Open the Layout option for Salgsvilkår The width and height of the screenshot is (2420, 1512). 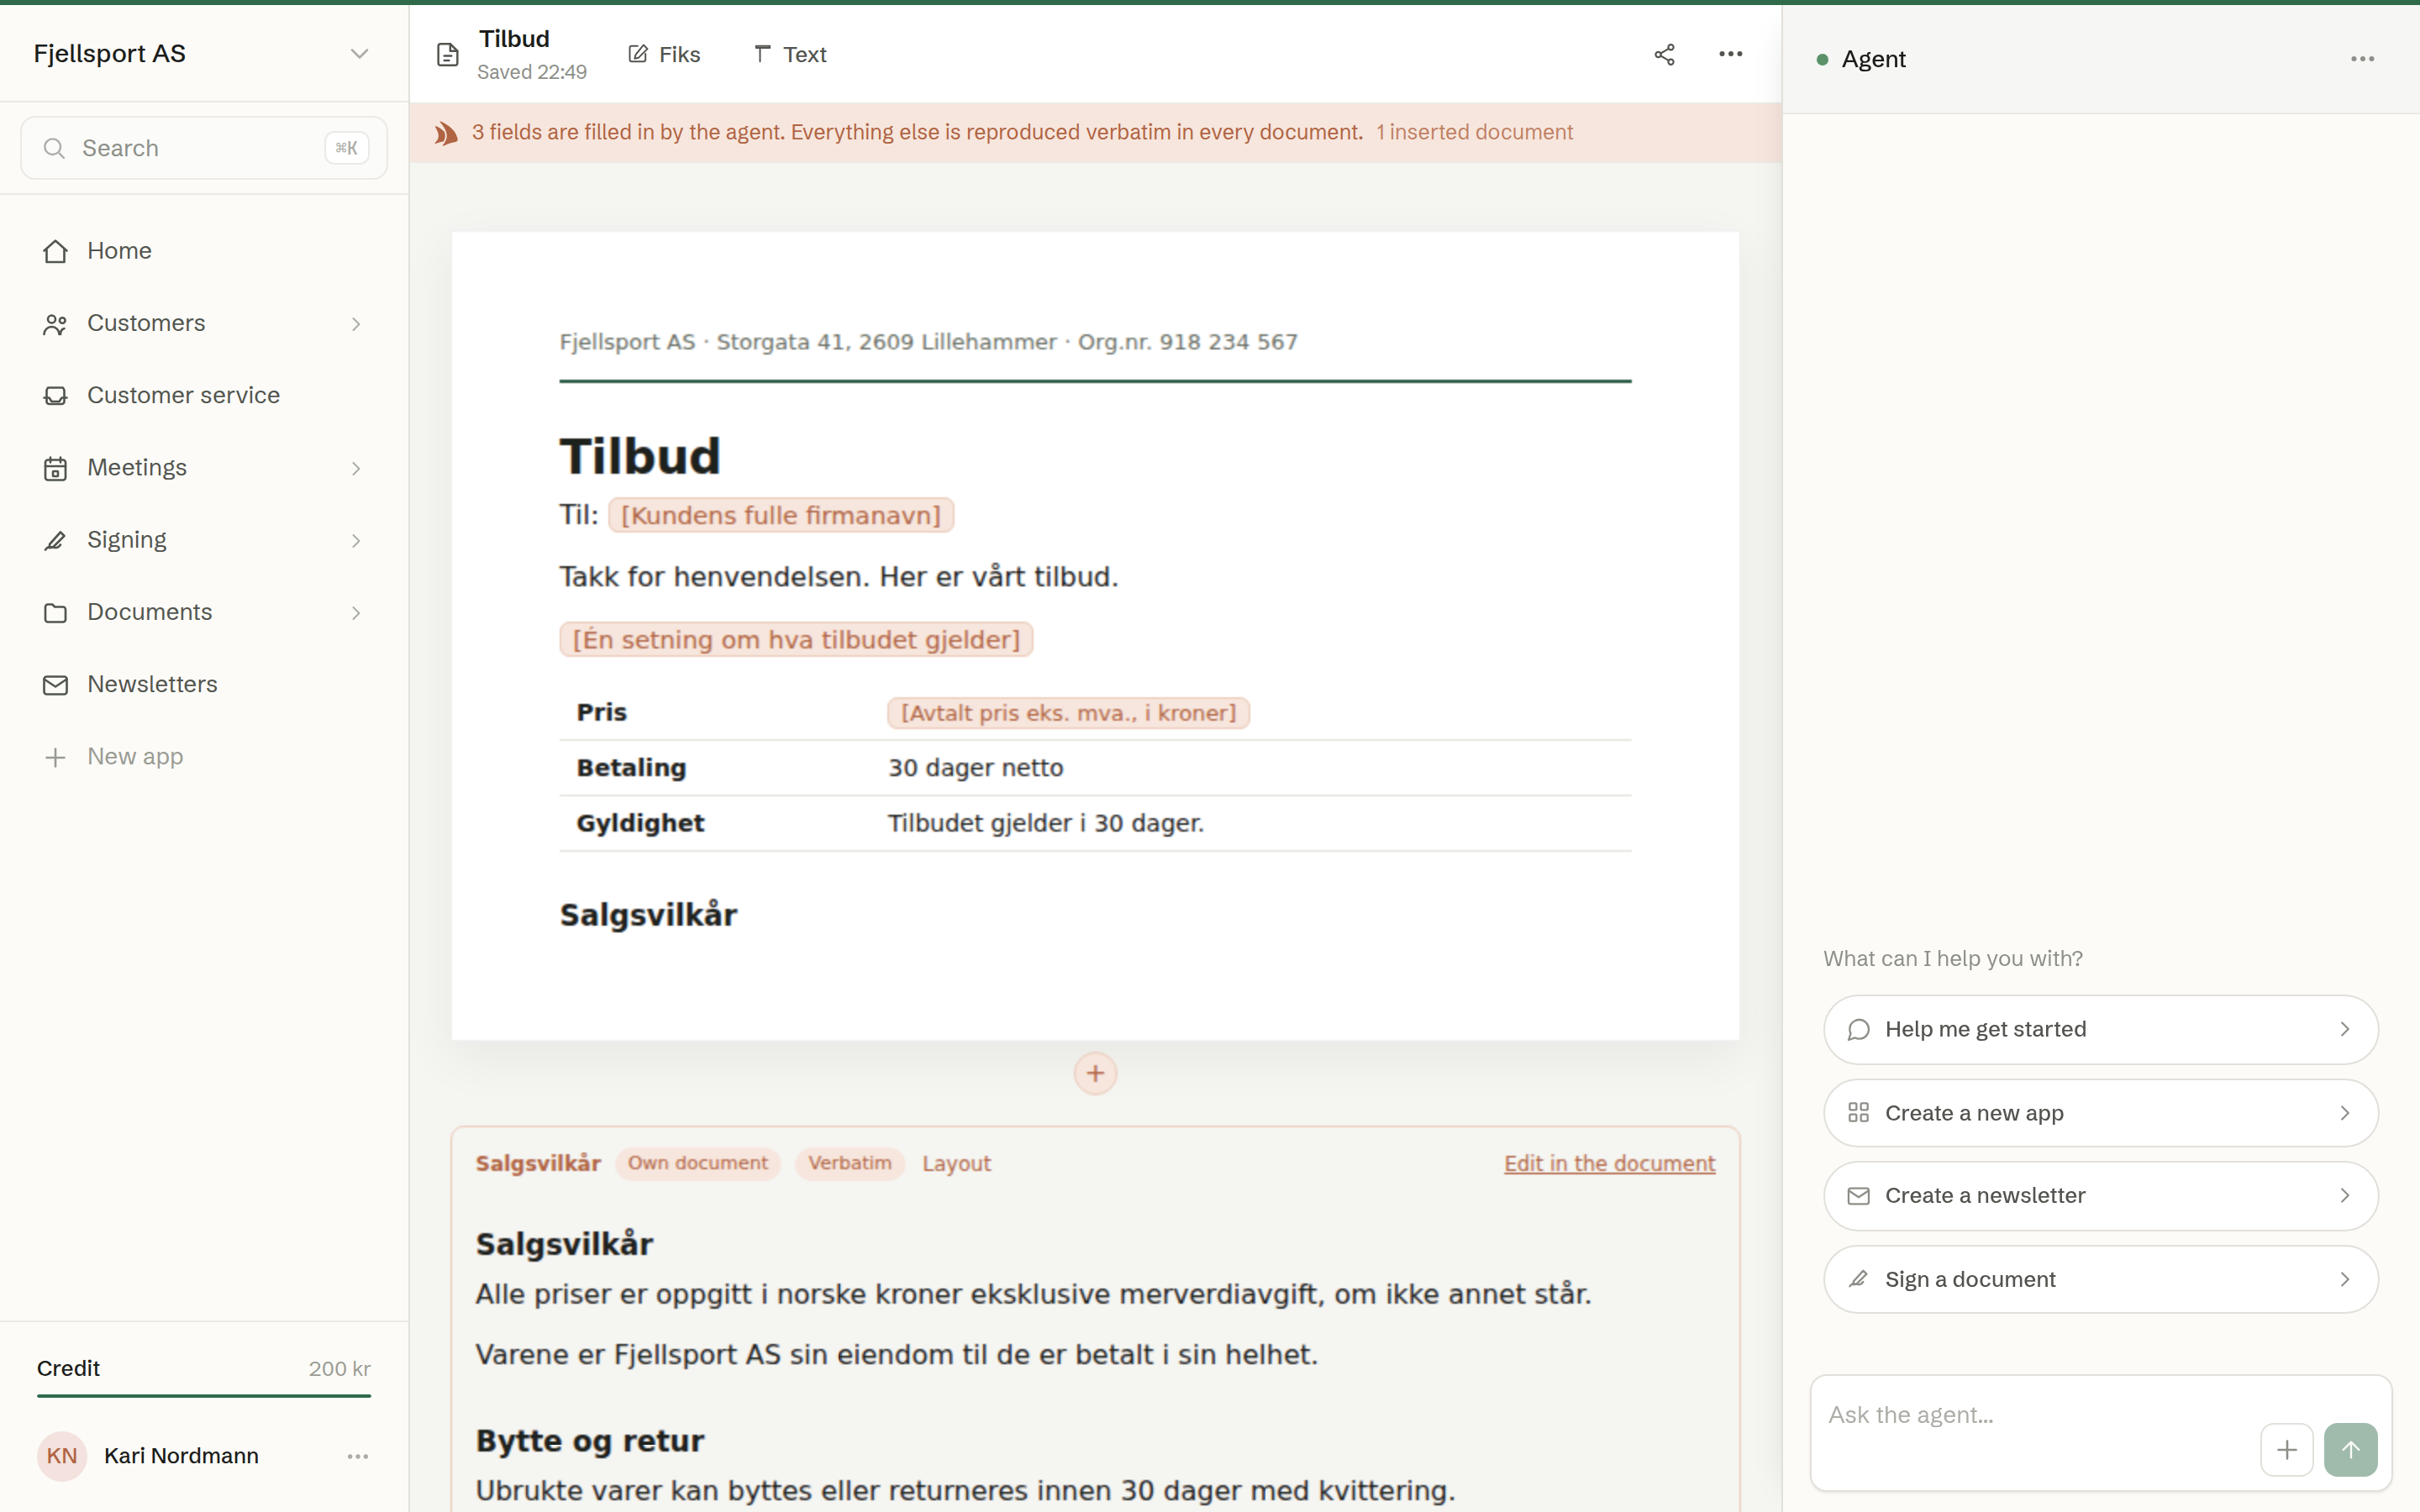click(956, 1164)
